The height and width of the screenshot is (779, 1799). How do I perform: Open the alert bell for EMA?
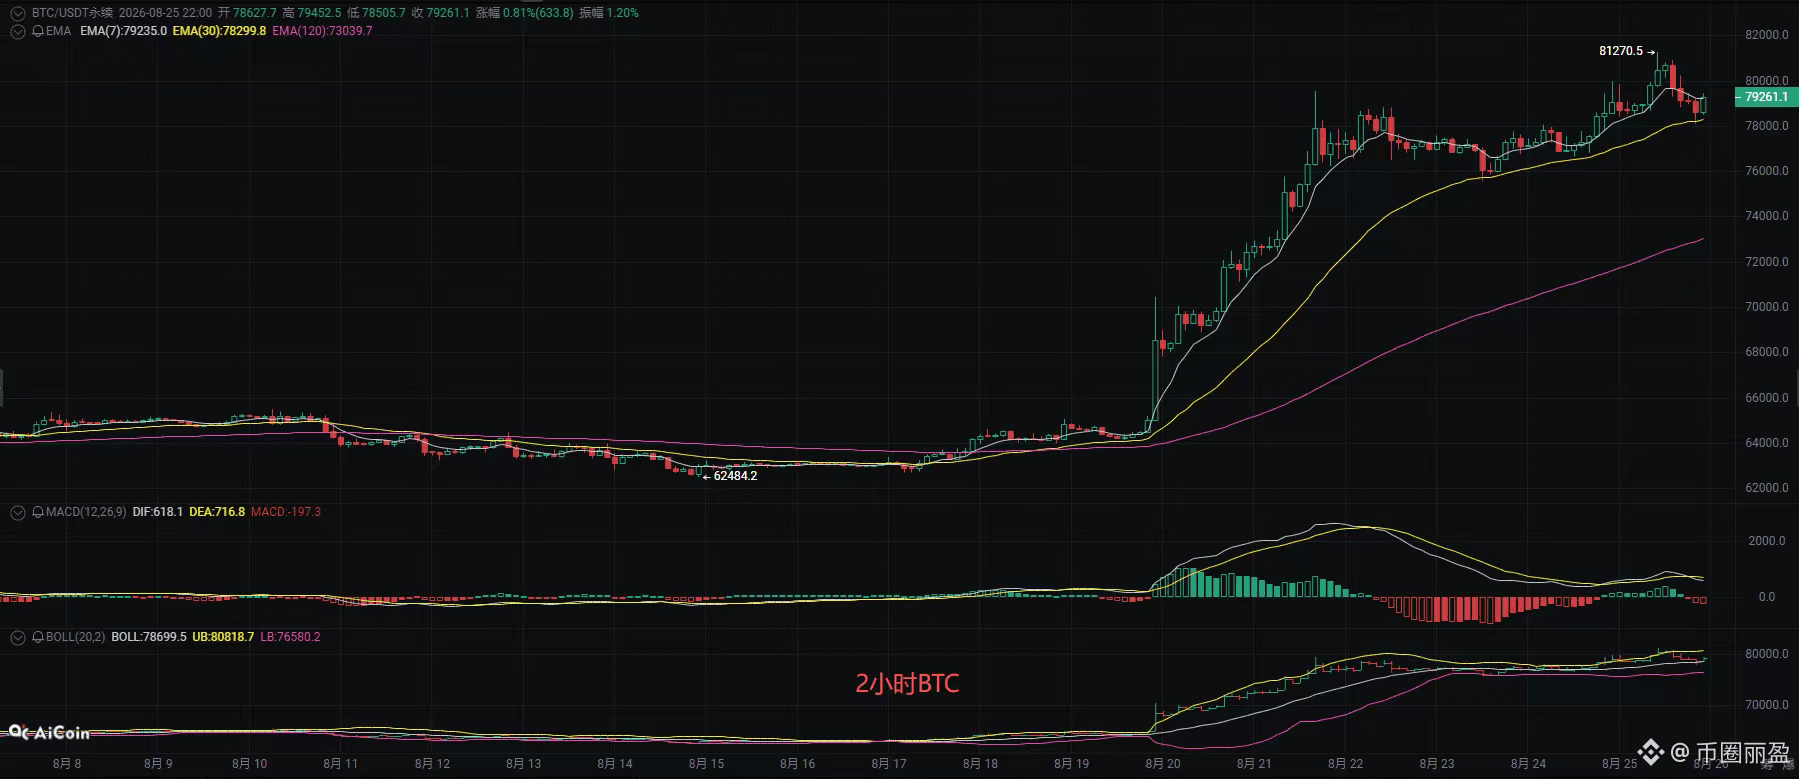pos(38,31)
